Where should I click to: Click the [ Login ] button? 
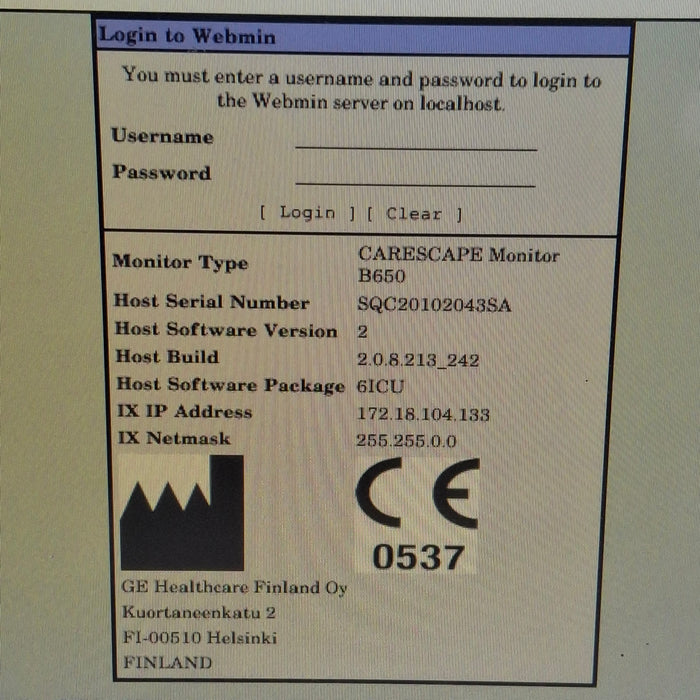308,213
